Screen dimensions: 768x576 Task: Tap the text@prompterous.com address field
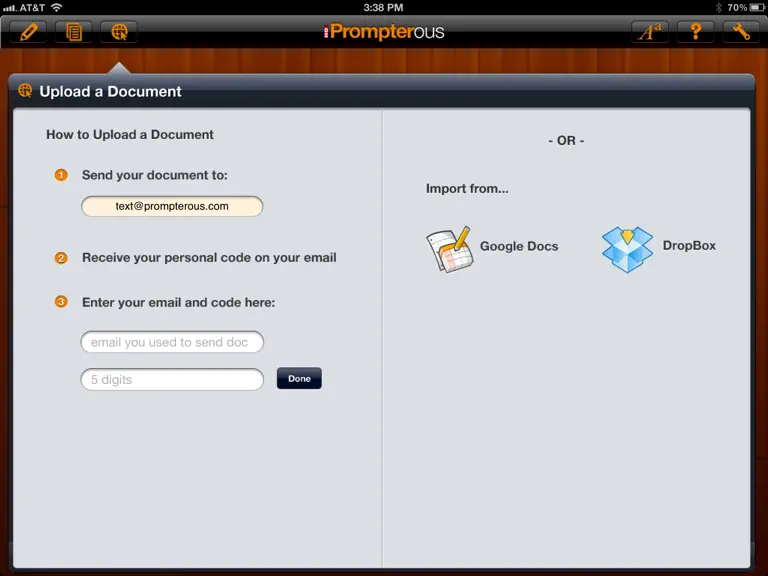point(172,206)
